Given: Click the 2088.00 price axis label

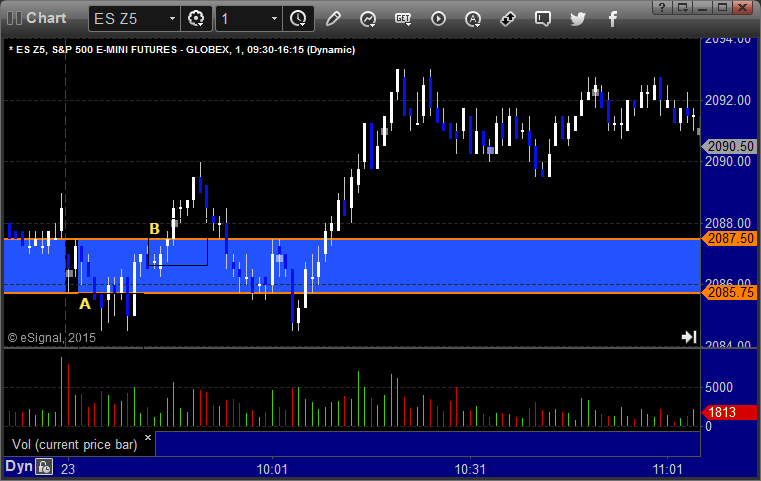Looking at the screenshot, I should 728,223.
